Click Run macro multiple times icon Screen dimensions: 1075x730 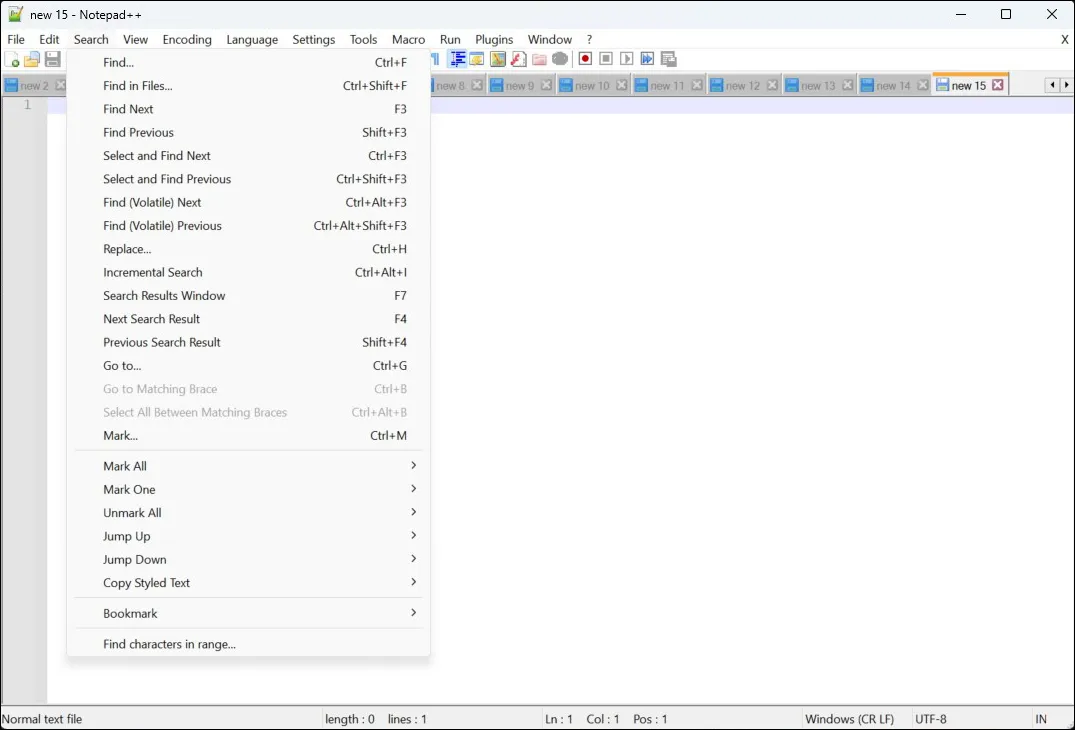pyautogui.click(x=647, y=60)
